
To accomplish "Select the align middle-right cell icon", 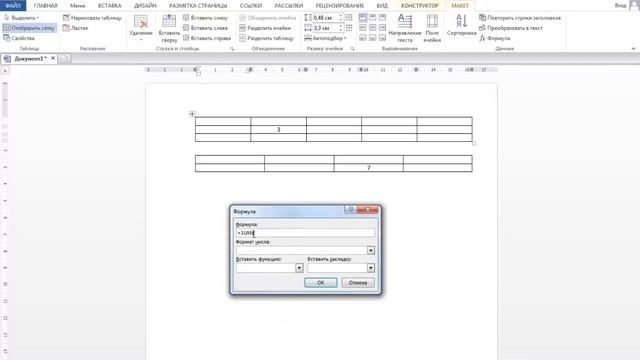I will click(x=382, y=28).
